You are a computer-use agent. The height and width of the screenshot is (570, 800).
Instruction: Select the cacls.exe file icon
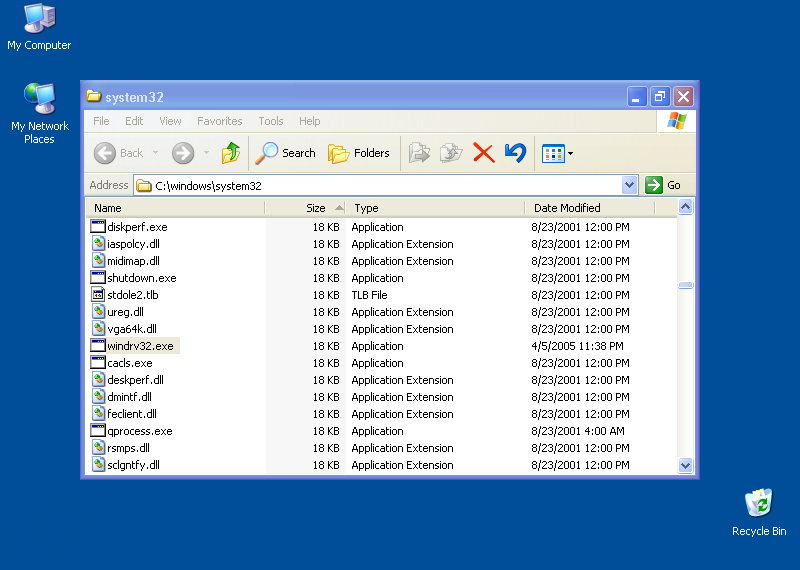pyautogui.click(x=98, y=362)
